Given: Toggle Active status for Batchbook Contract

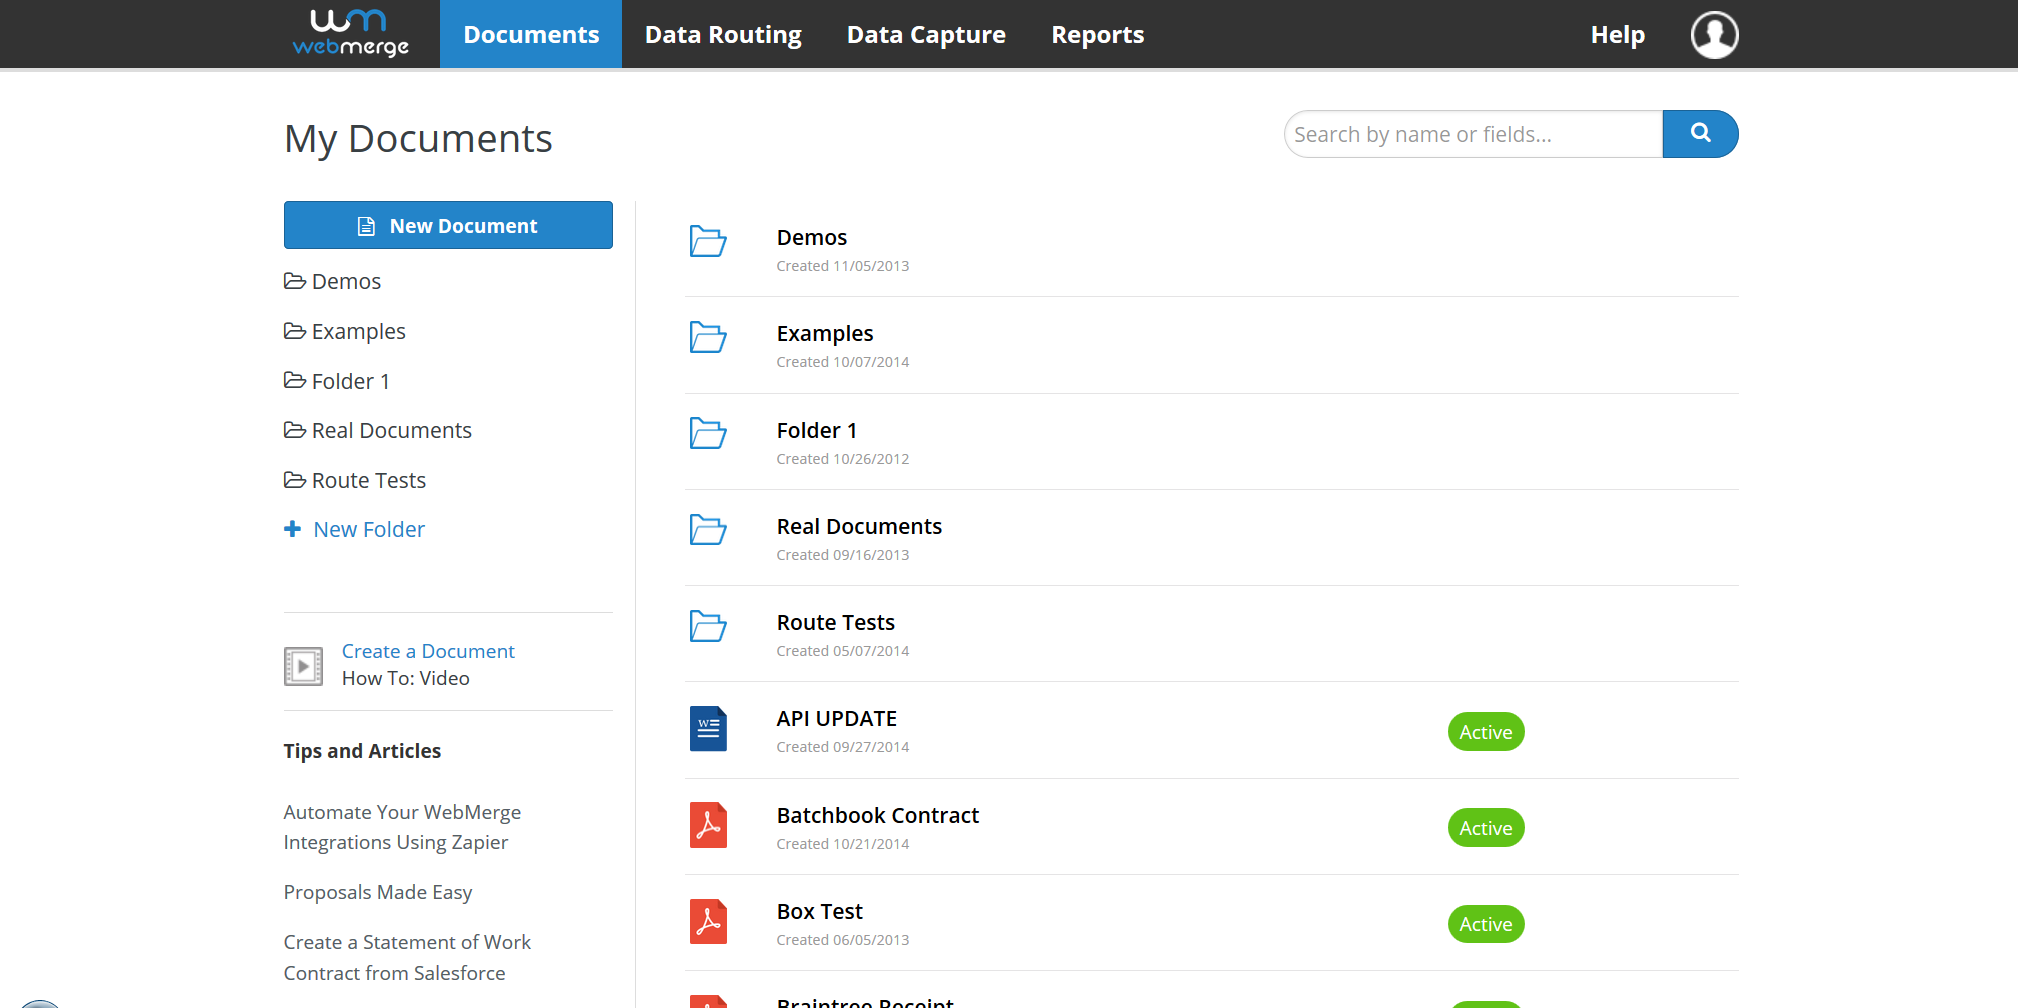Looking at the screenshot, I should tap(1485, 827).
